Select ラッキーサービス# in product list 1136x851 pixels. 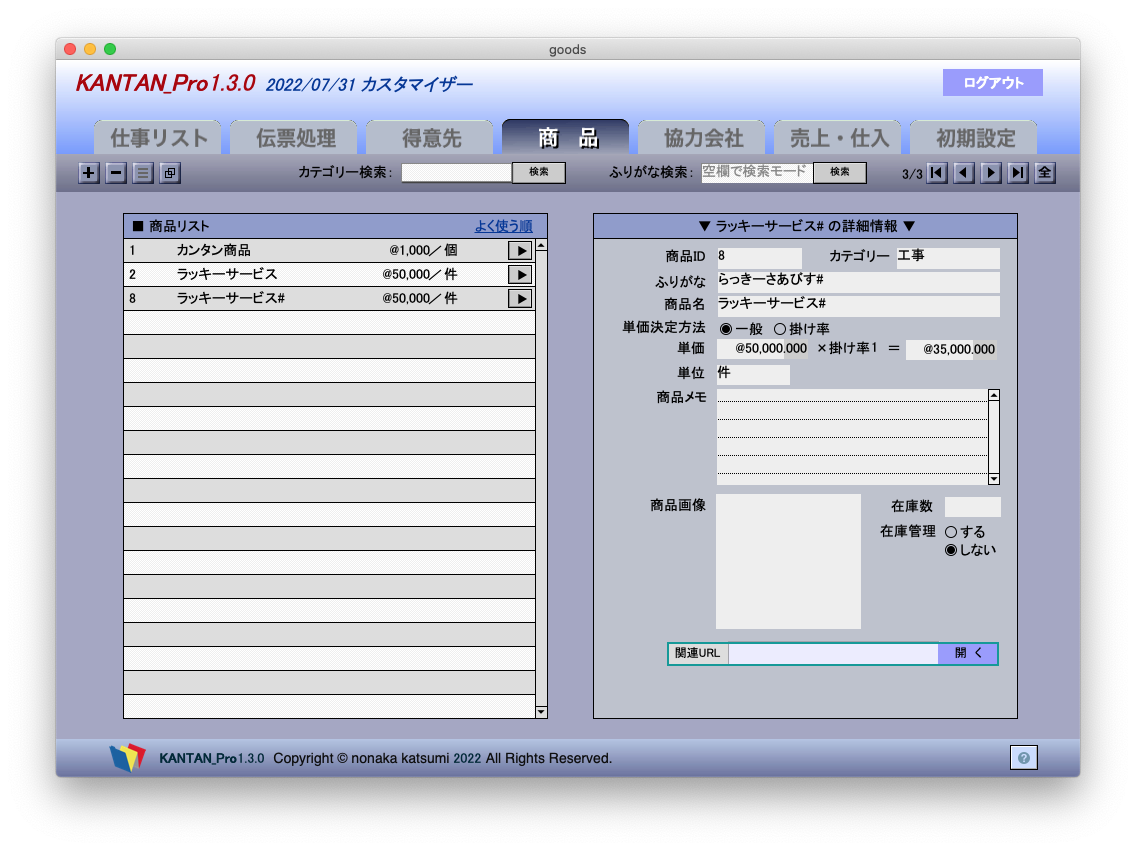point(231,298)
